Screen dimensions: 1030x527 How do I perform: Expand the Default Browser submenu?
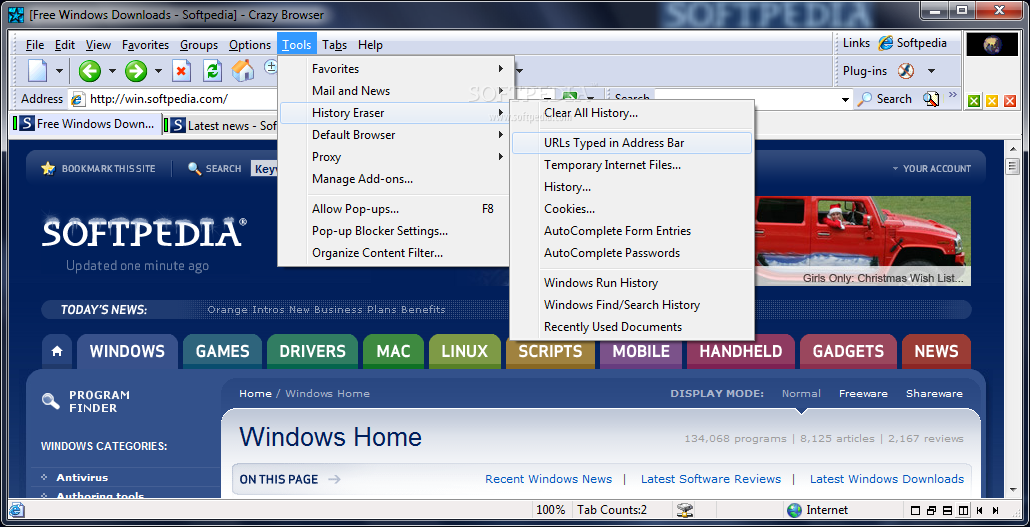tap(501, 135)
